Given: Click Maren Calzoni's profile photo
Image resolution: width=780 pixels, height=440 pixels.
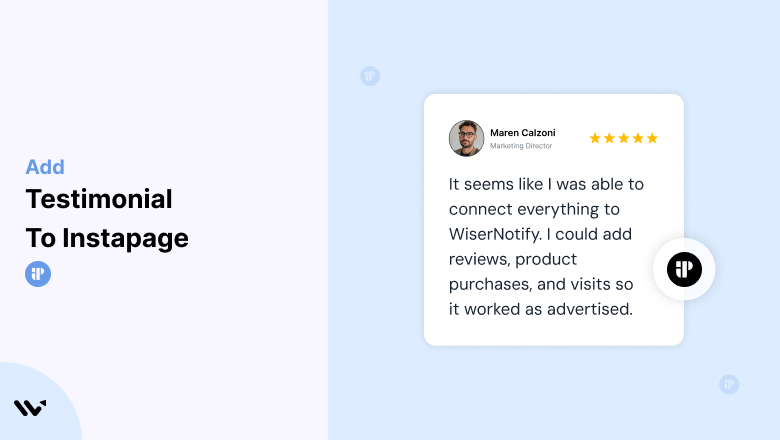Looking at the screenshot, I should point(466,138).
